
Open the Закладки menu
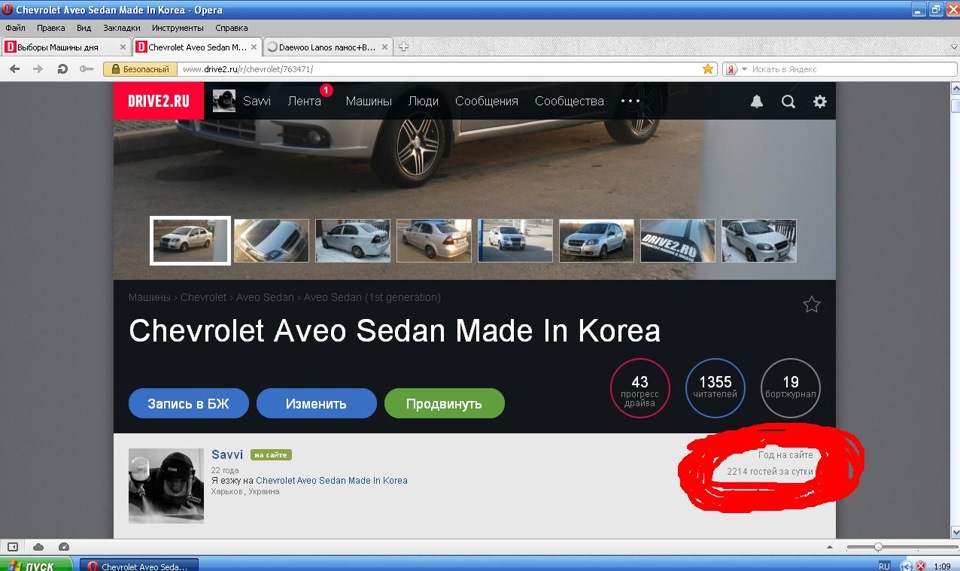[x=121, y=28]
